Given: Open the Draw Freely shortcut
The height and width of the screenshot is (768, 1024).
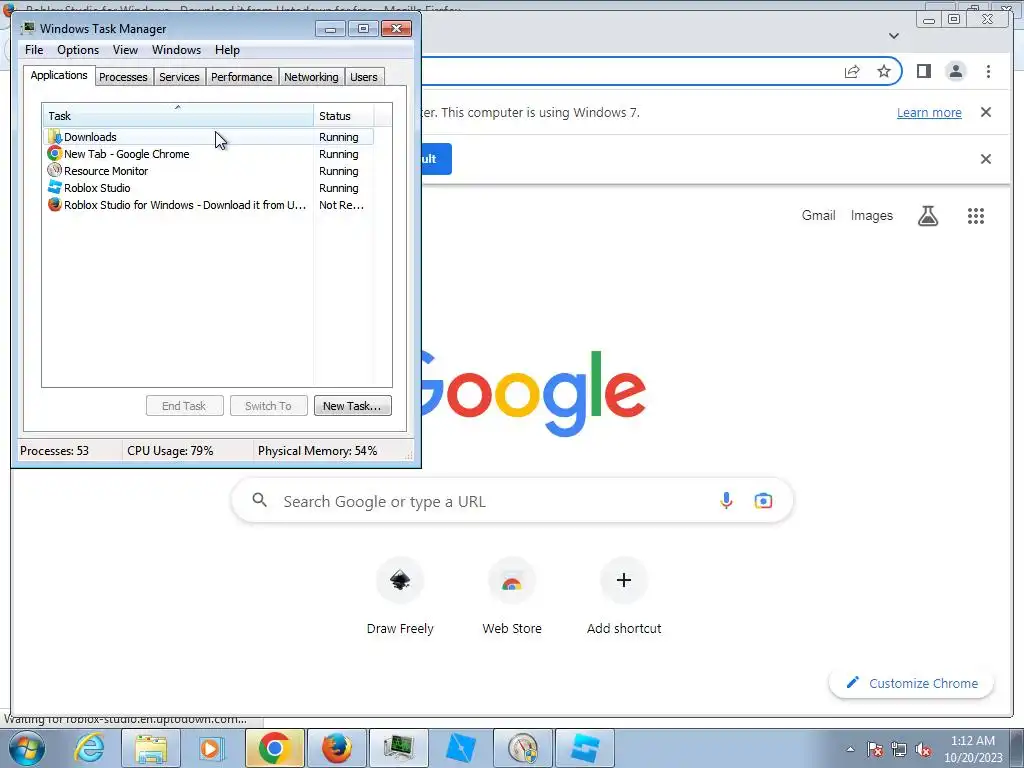Looking at the screenshot, I should pos(400,598).
